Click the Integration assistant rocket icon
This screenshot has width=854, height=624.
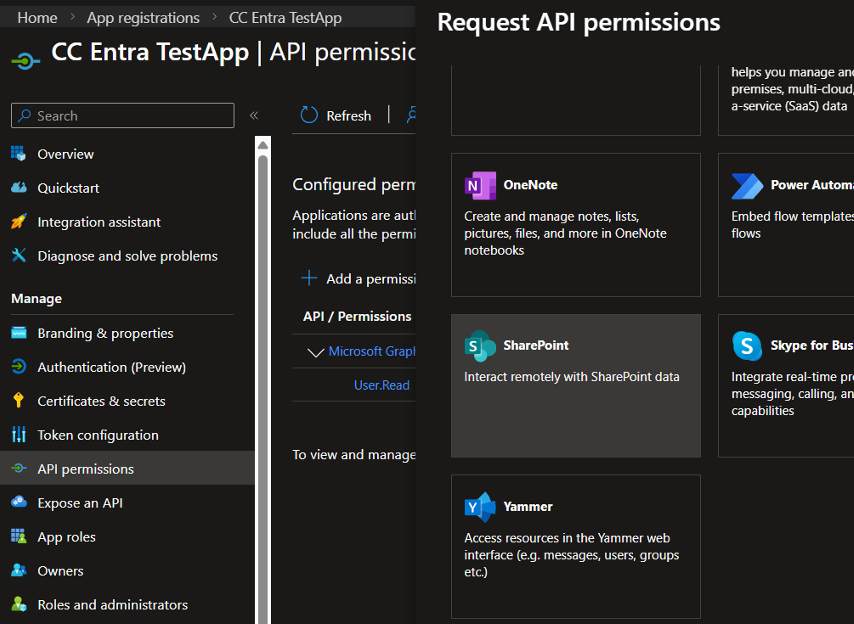(19, 222)
